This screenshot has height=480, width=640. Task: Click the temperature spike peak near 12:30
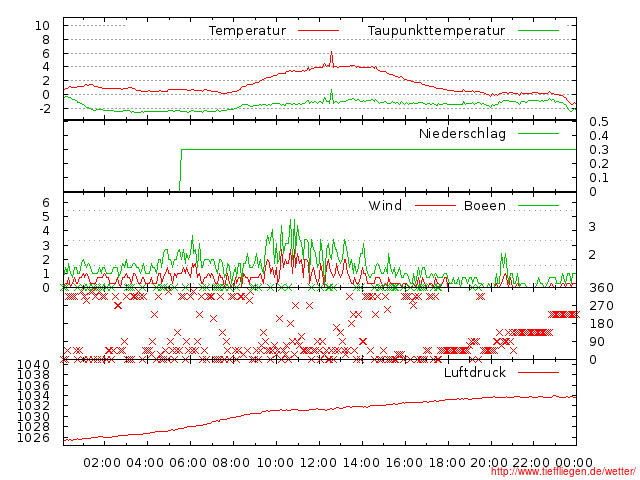331,52
